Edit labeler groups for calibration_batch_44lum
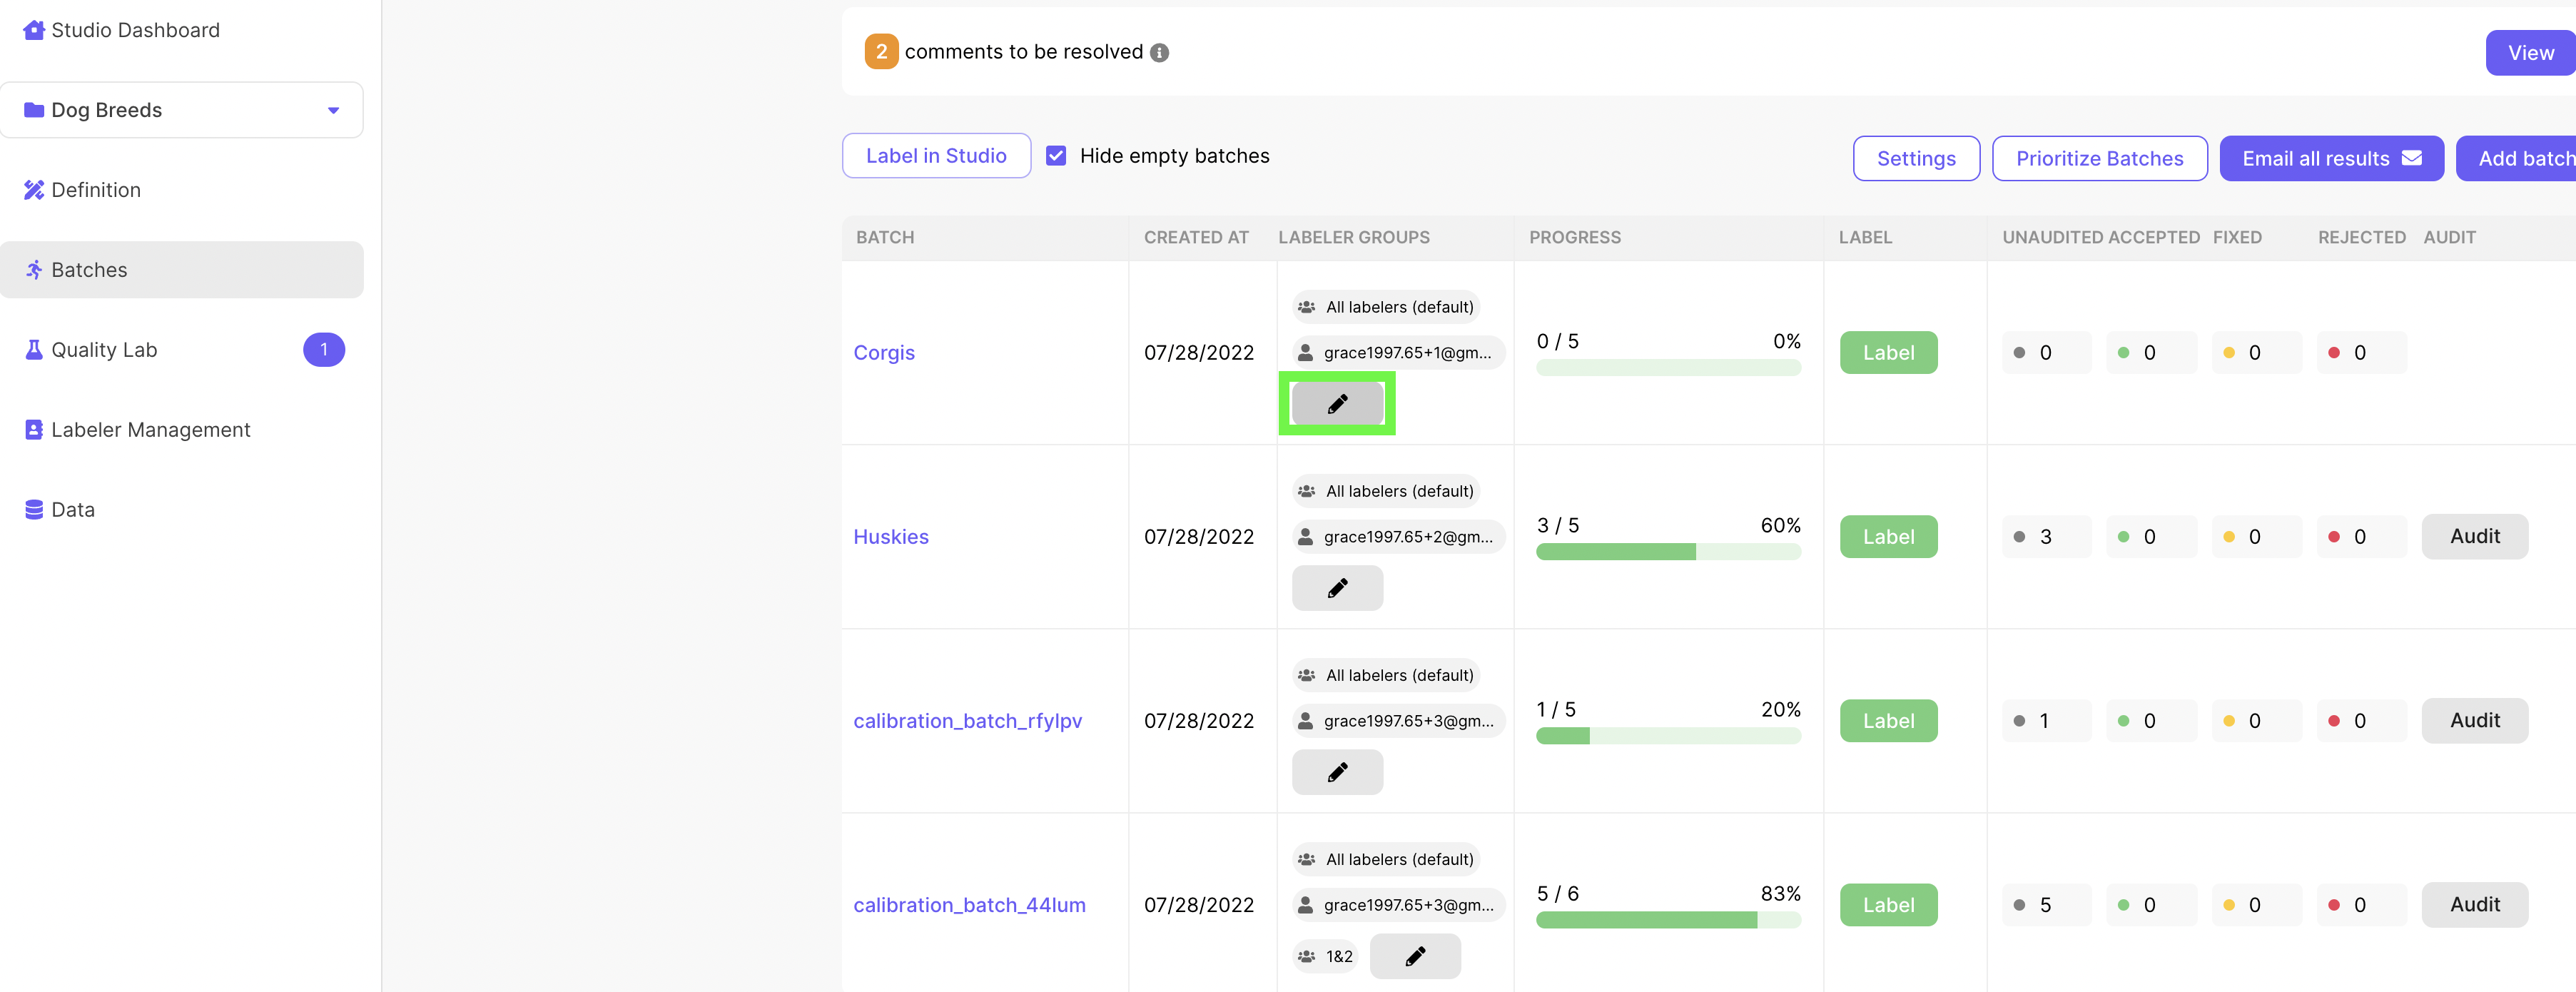The width and height of the screenshot is (2576, 992). click(x=1414, y=956)
